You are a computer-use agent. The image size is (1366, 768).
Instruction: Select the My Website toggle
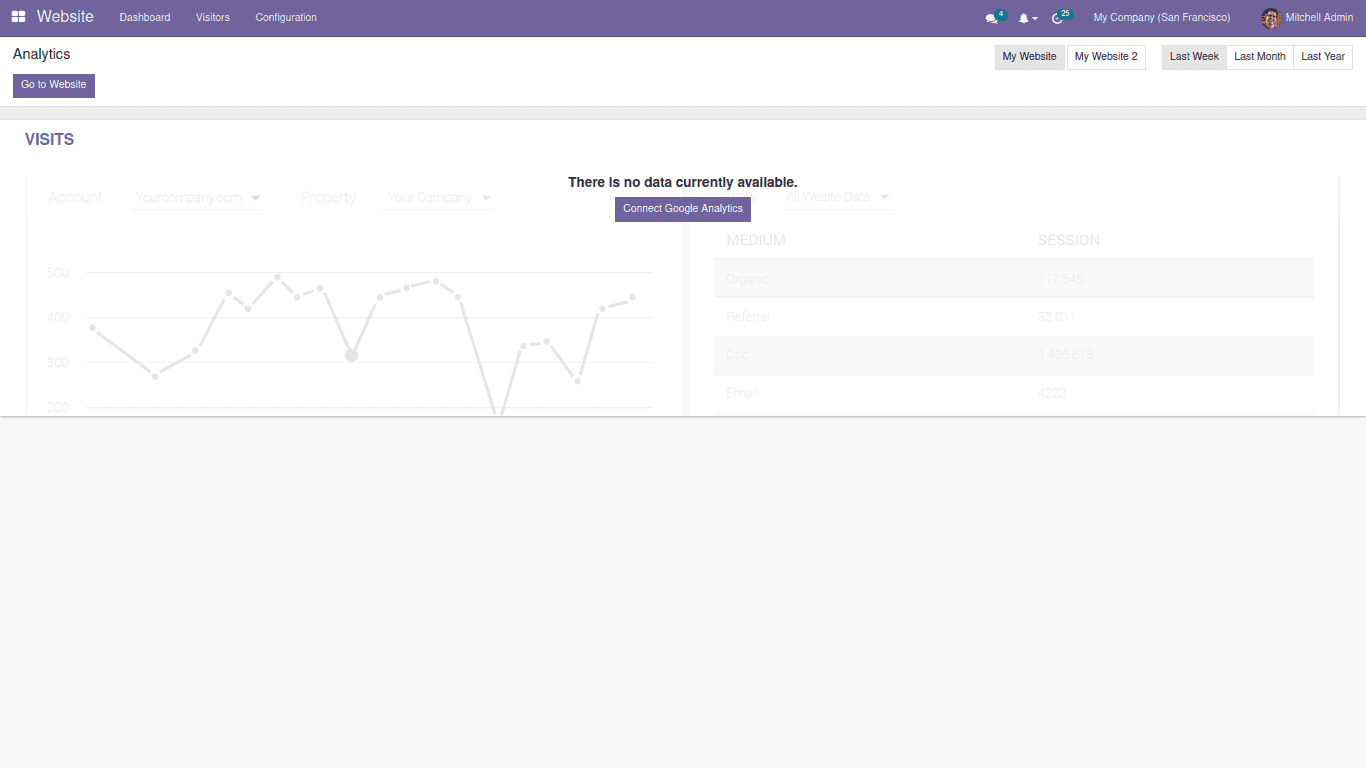1029,57
